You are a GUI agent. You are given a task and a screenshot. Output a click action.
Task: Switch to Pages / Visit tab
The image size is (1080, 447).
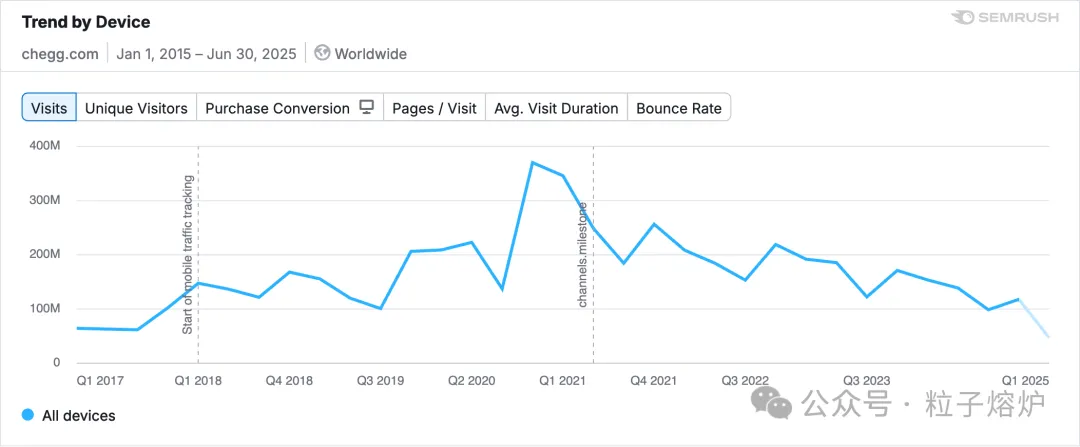tap(435, 108)
